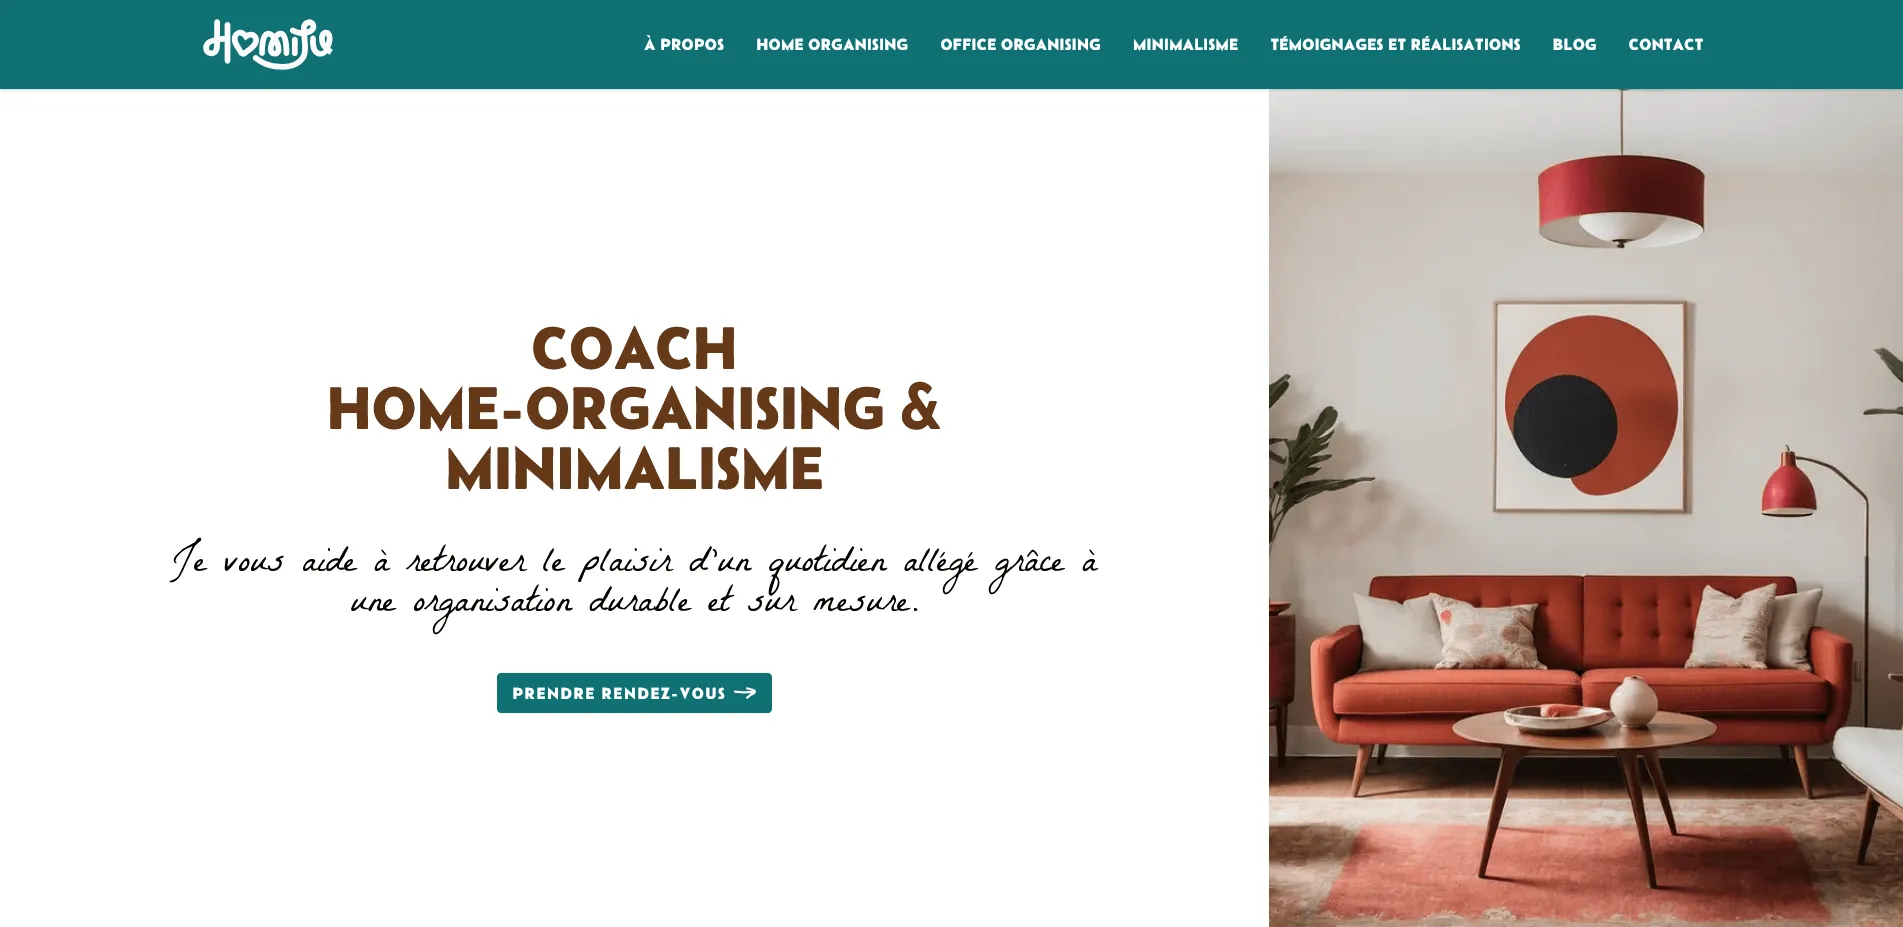Image resolution: width=1903 pixels, height=927 pixels.
Task: Click the red floor lamp shade
Action: point(1789,485)
